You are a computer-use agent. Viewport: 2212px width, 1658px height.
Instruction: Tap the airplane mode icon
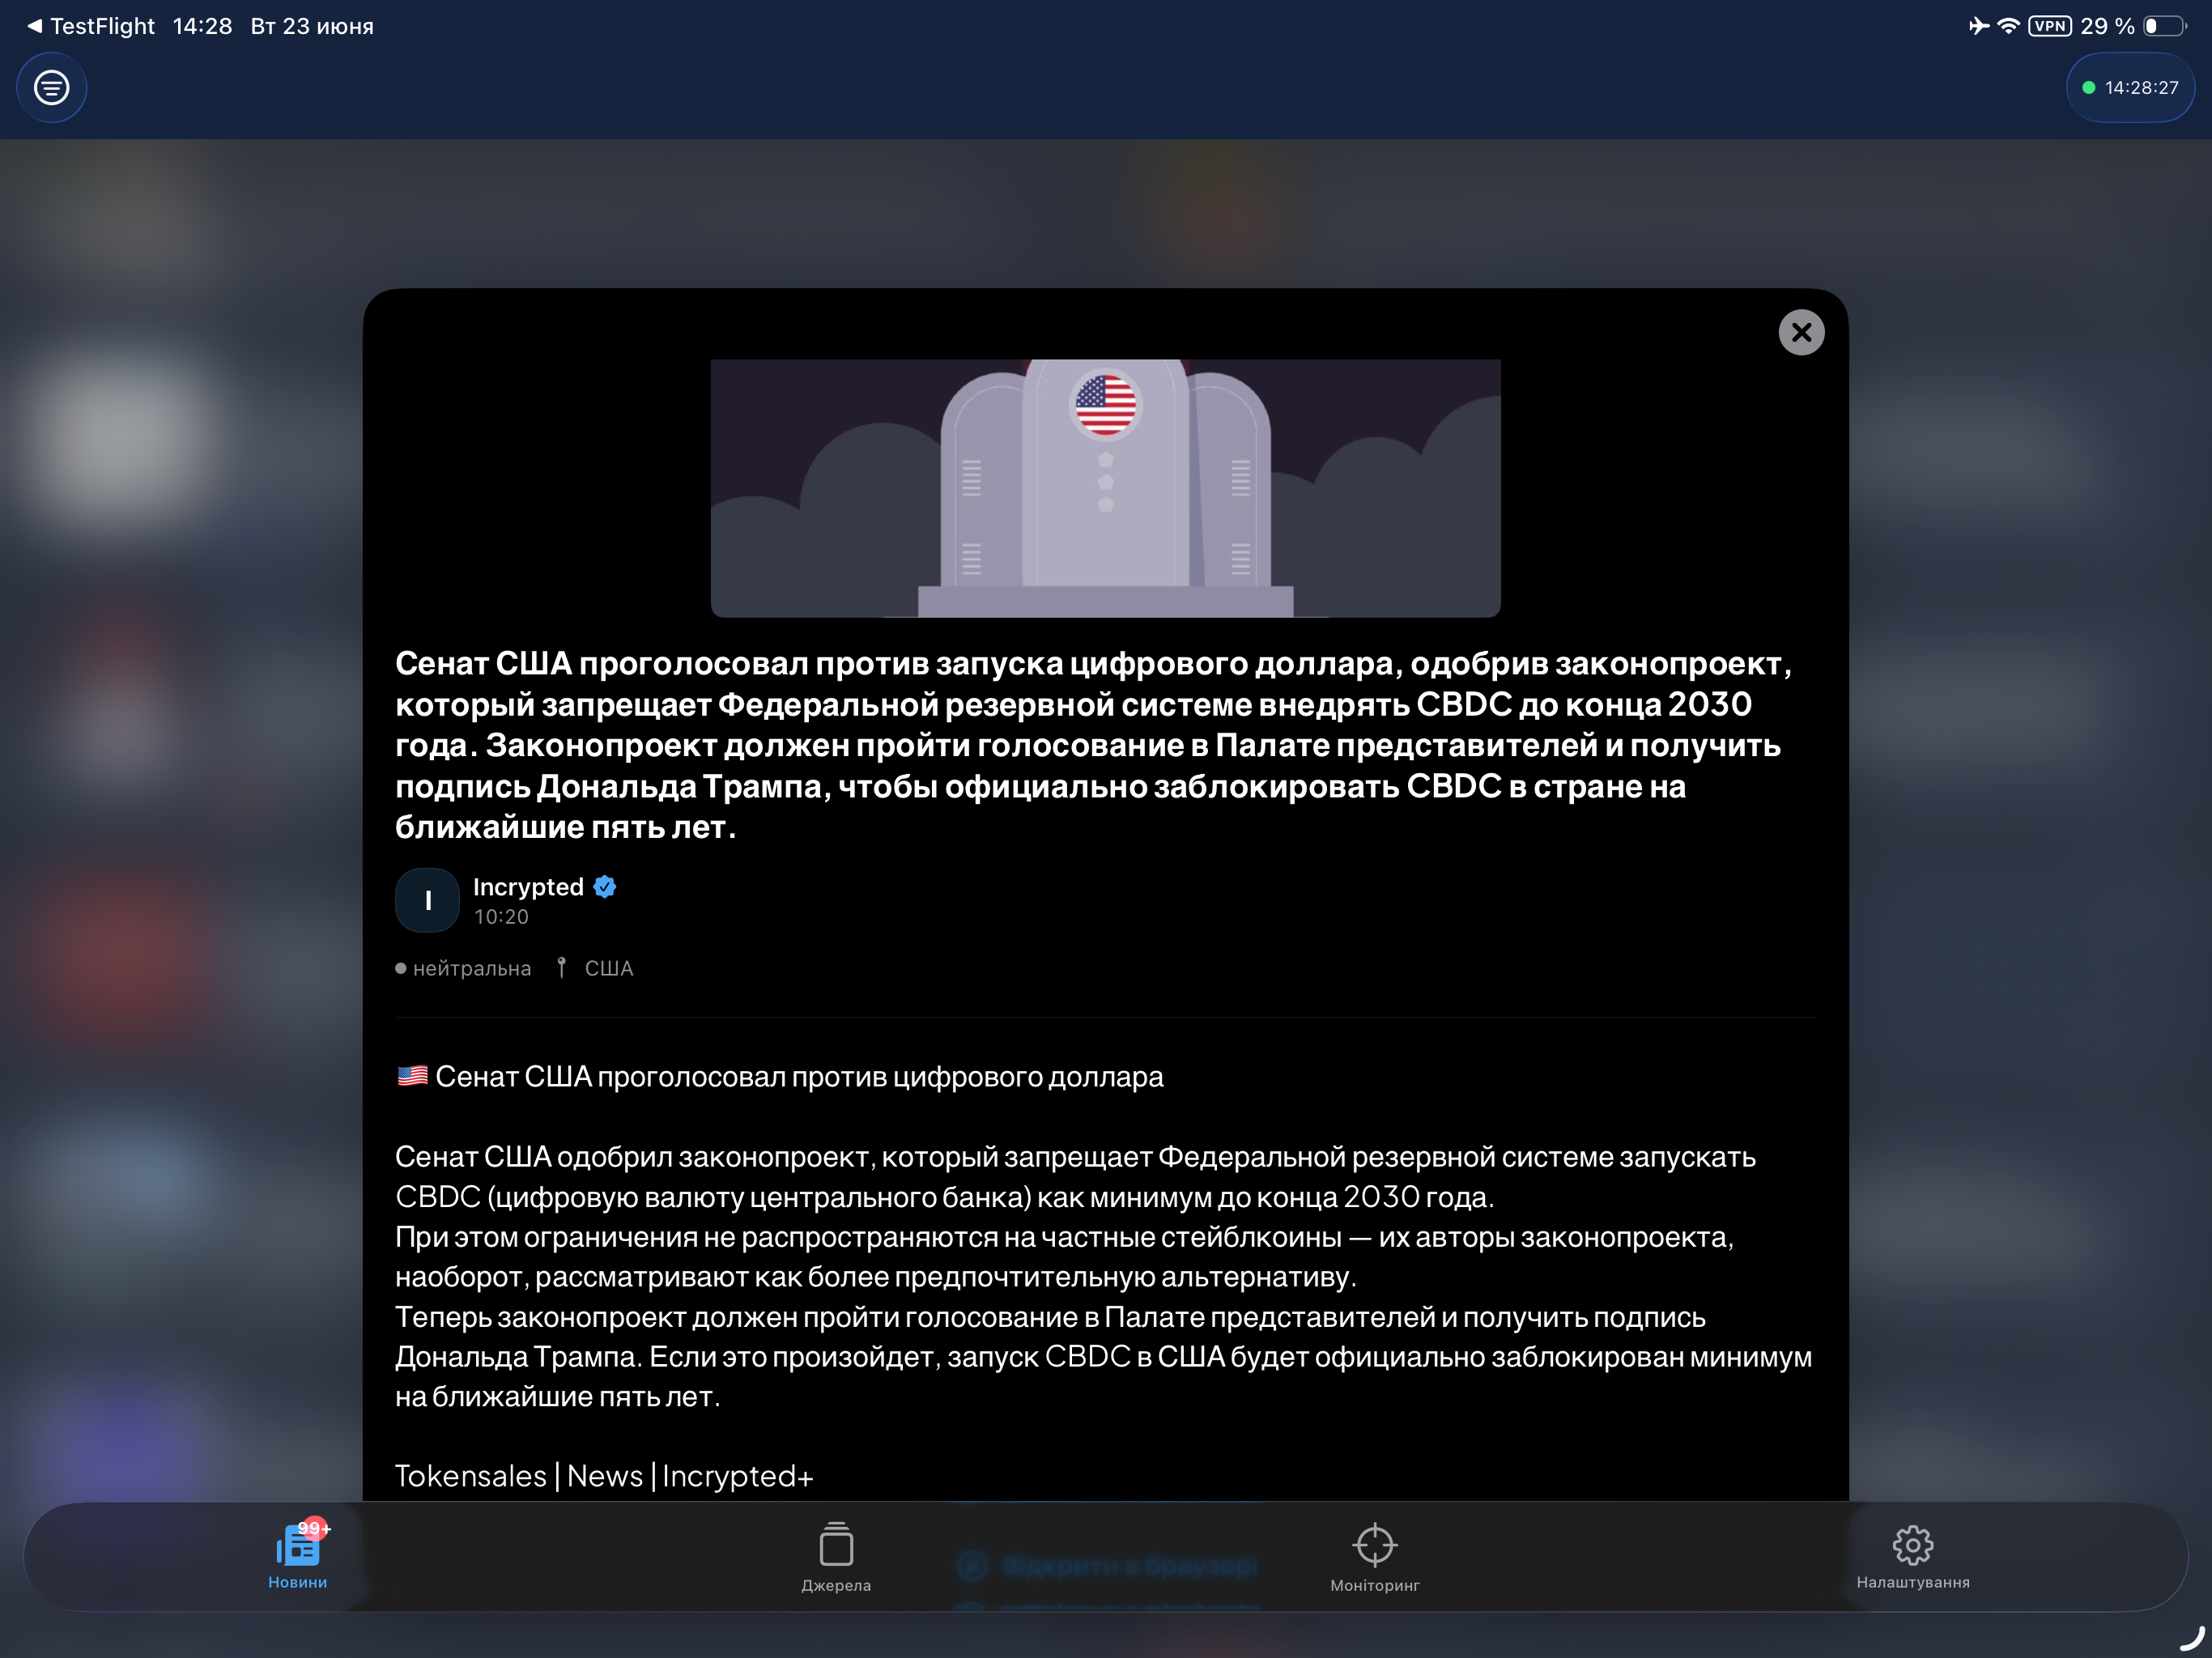tap(1979, 26)
